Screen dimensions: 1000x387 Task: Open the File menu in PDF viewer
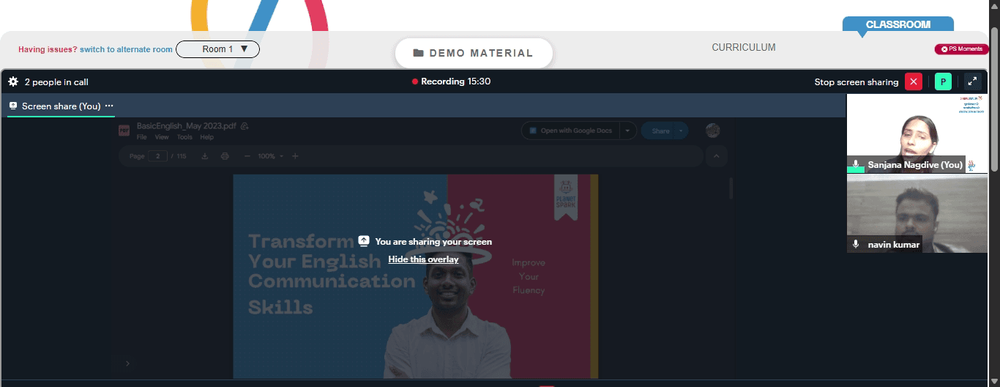142,137
